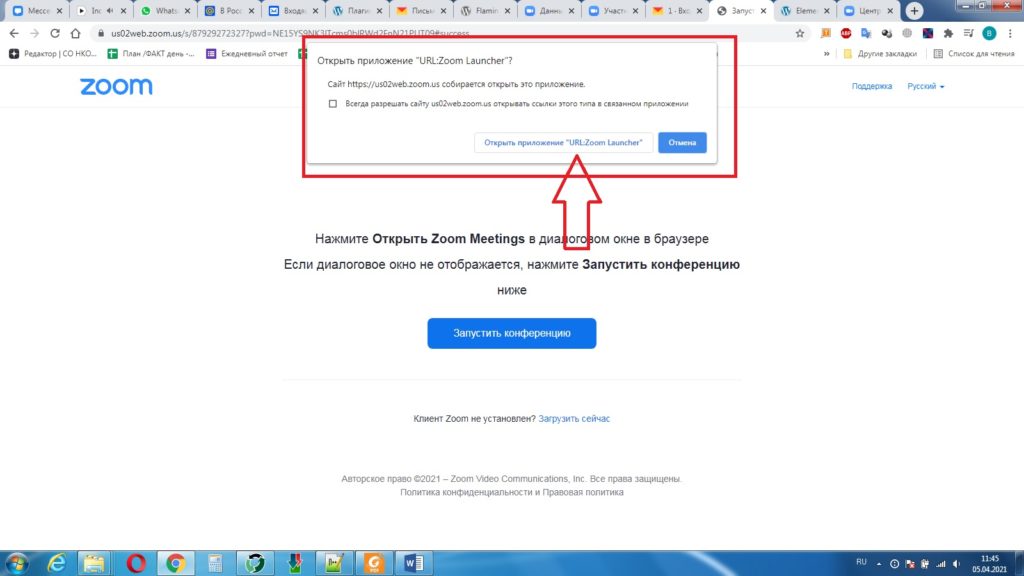1024x576 pixels.
Task: Open Word from the taskbar
Action: [414, 563]
